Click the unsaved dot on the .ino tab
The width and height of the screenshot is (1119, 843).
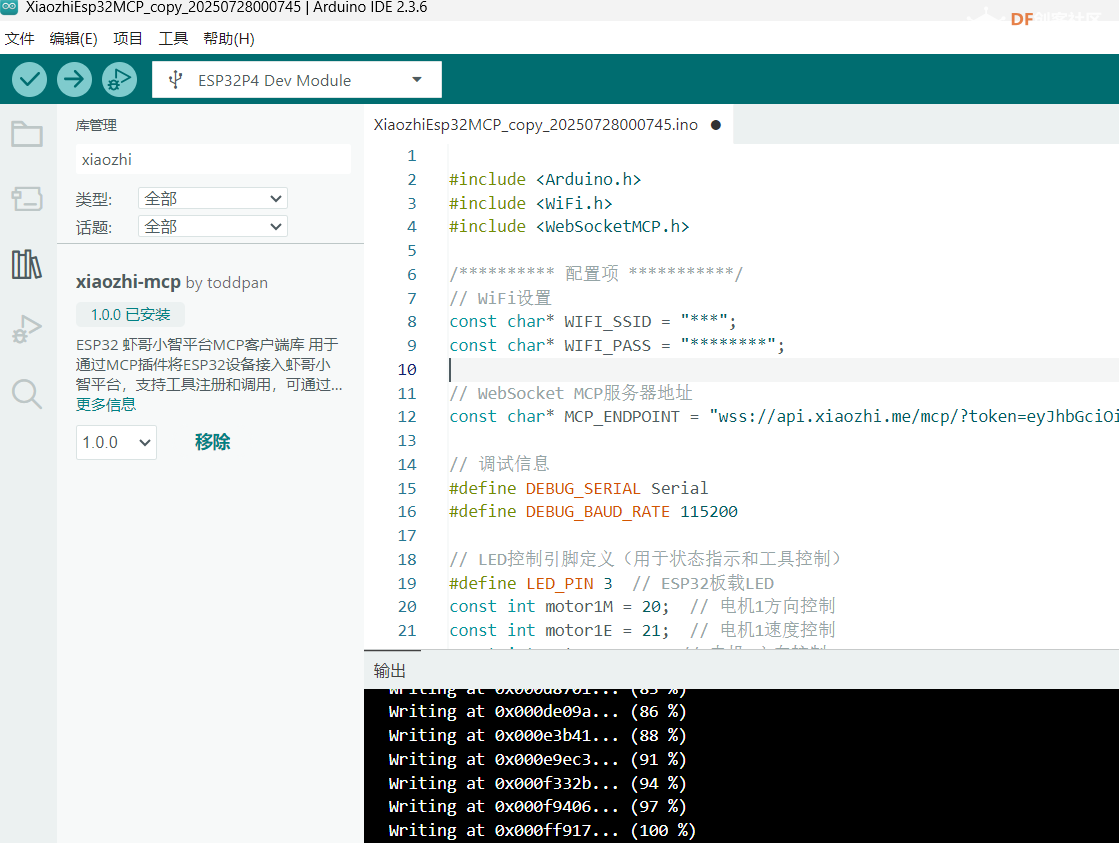716,125
